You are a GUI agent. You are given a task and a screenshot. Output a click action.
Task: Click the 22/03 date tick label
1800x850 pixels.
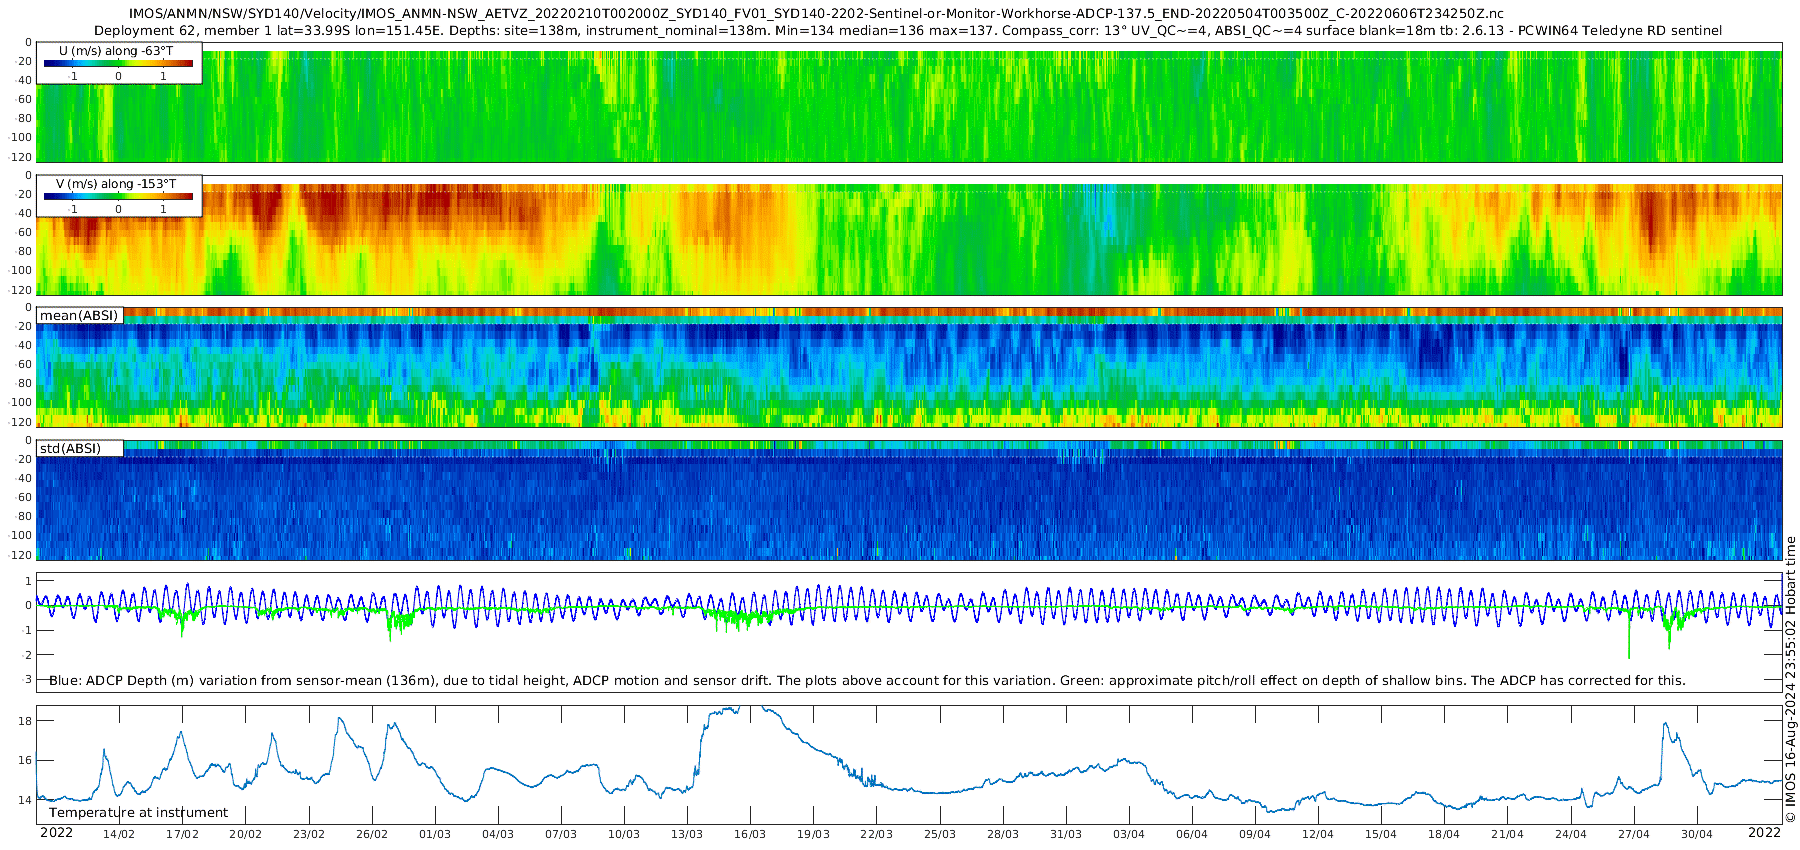(x=876, y=834)
